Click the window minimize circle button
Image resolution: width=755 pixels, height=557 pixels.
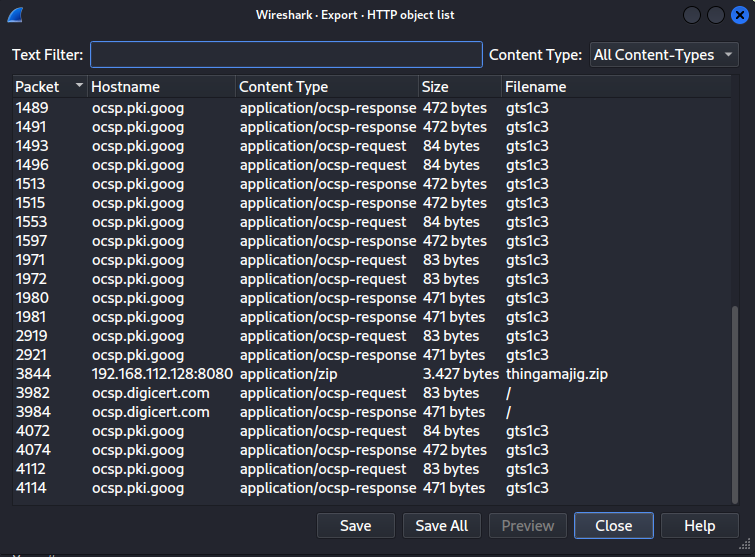[x=692, y=15]
